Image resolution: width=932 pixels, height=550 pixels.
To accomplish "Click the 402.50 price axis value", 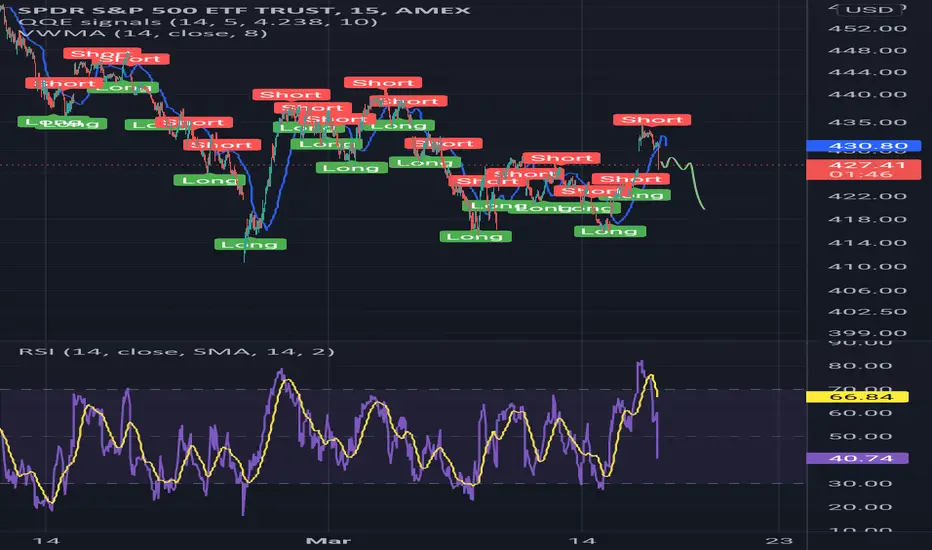I will tap(867, 312).
